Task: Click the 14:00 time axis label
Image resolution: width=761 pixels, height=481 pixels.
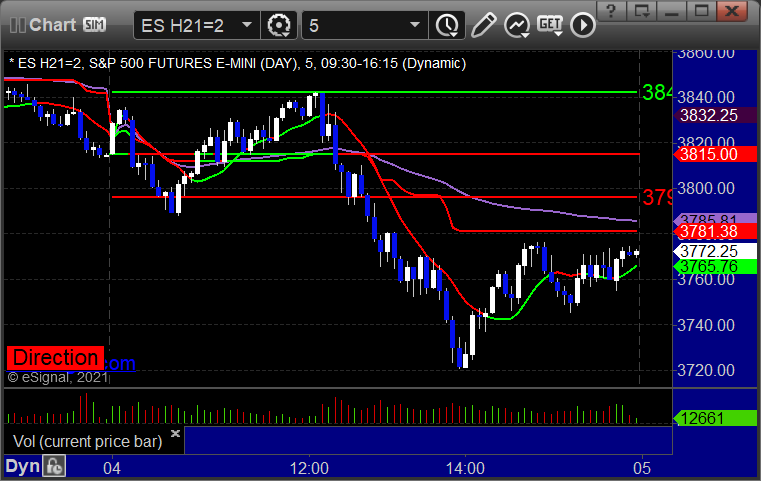Action: (465, 468)
